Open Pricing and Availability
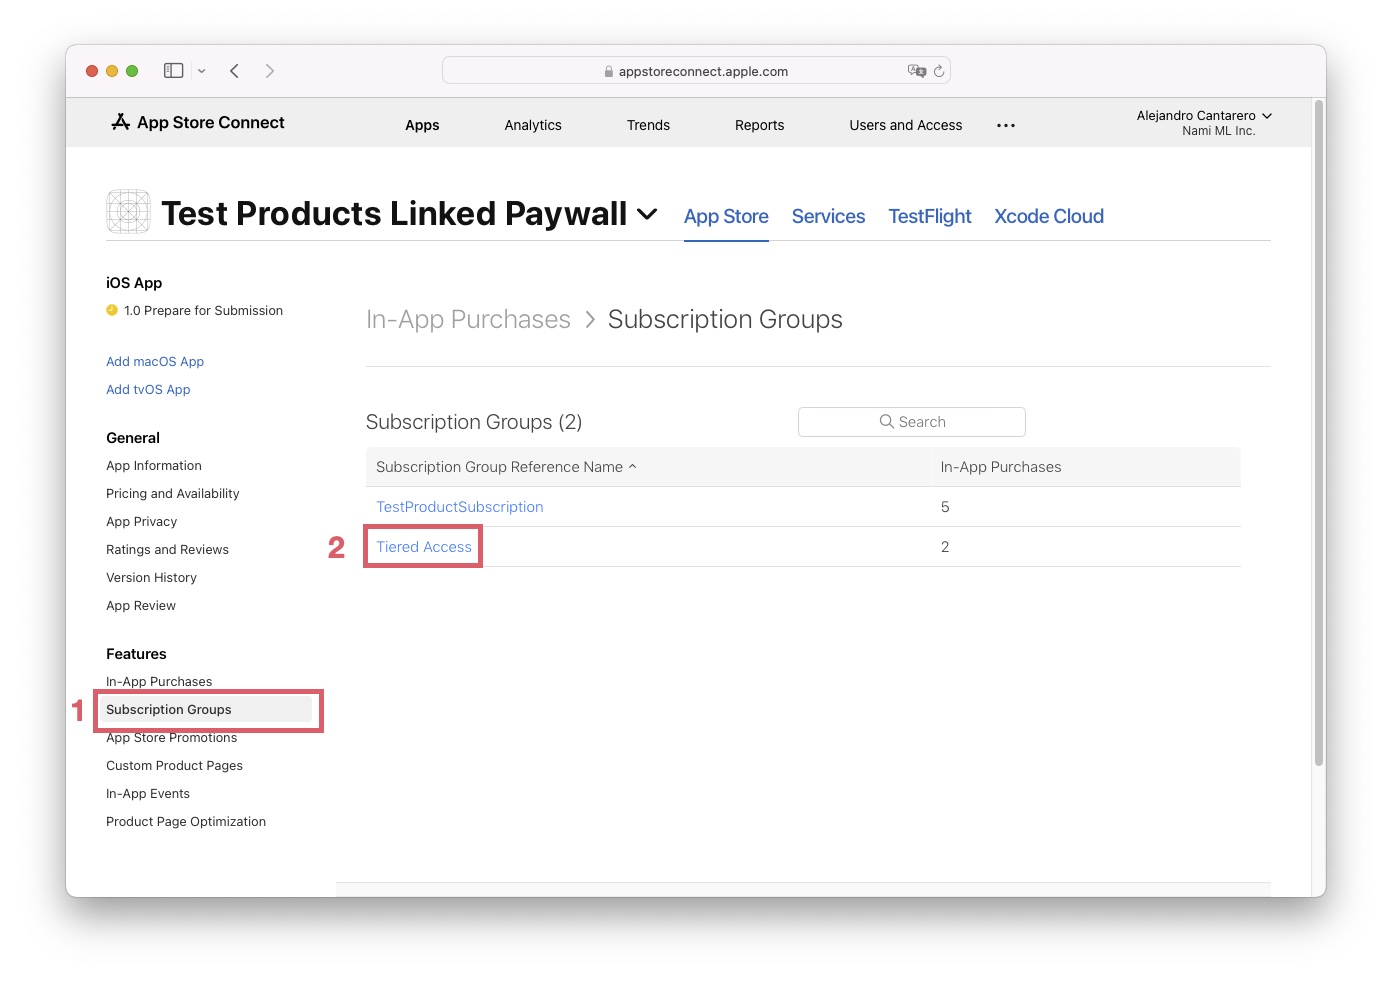 pyautogui.click(x=173, y=494)
